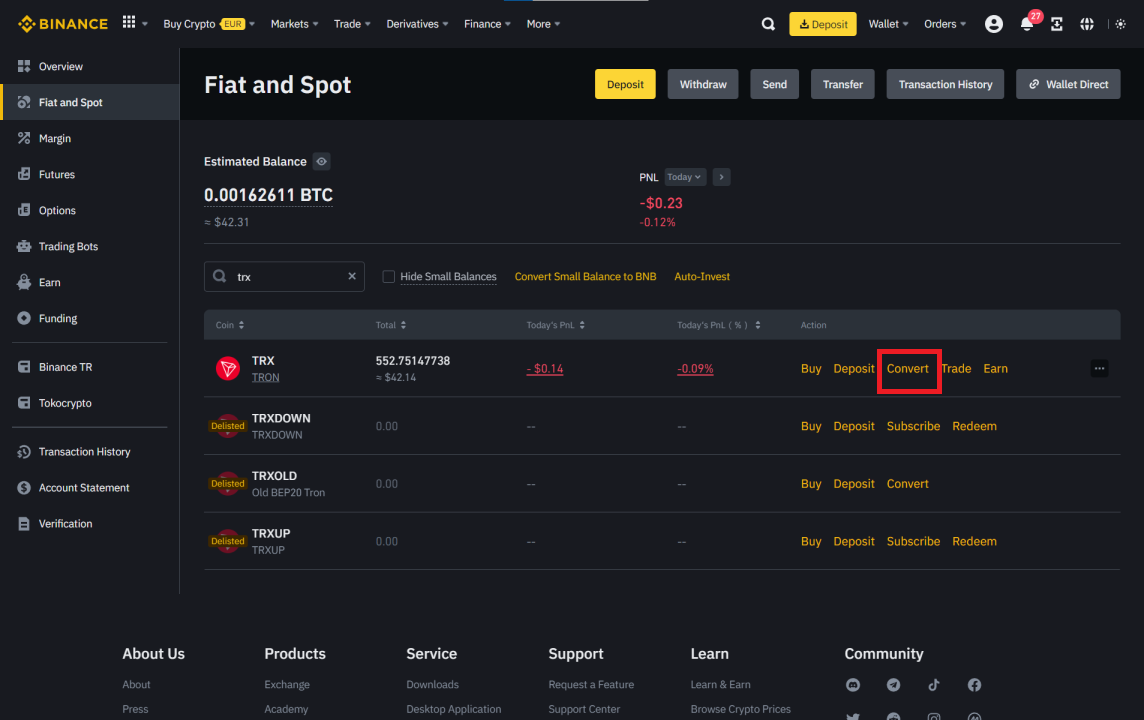Enable Hide Small Balances checkbox

(389, 276)
